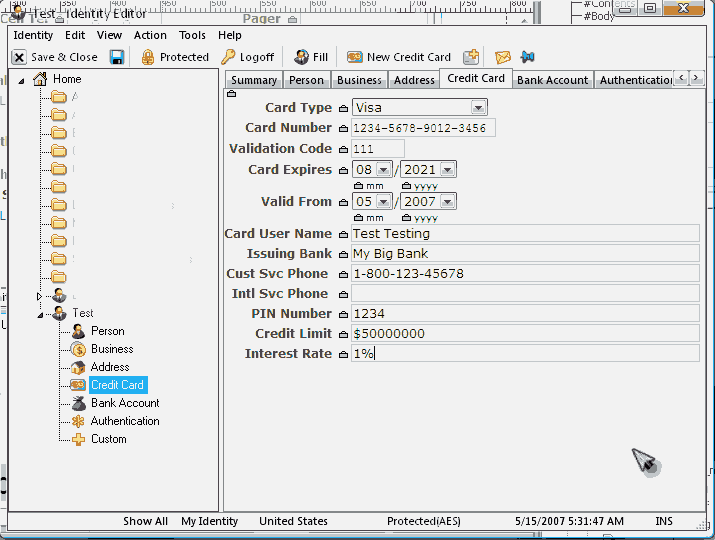Click the Save & Close toolbar button
Viewport: 715px width, 540px height.
coord(55,57)
